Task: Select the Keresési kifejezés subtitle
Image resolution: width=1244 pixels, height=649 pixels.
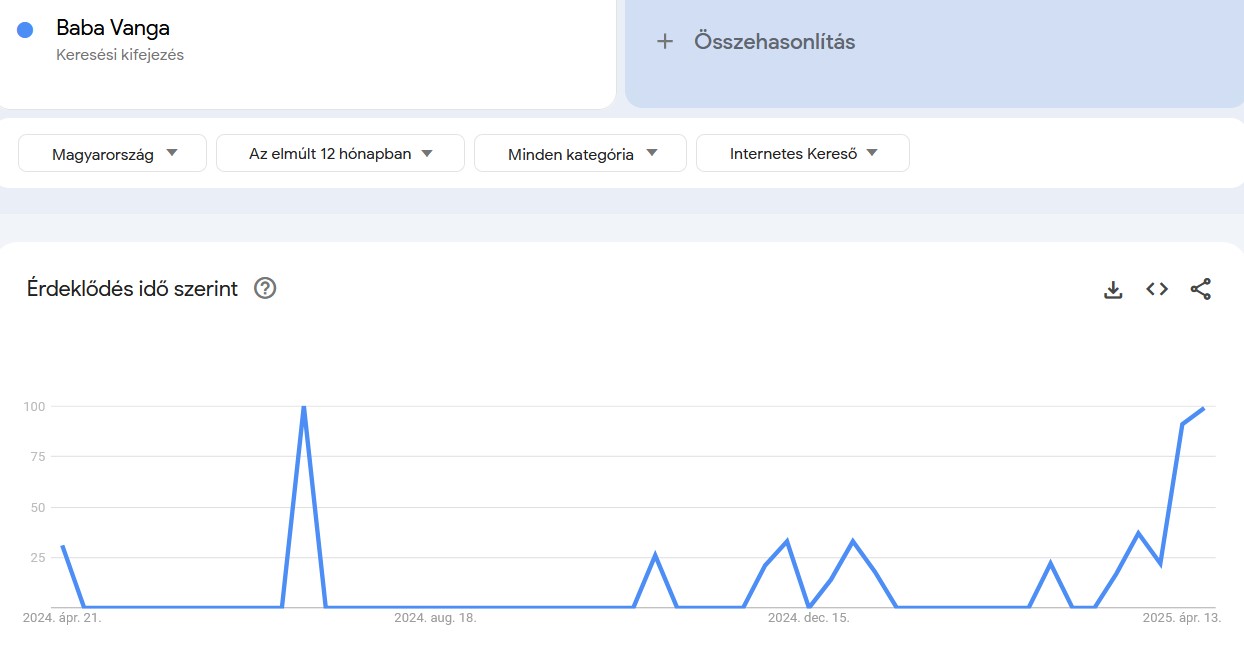Action: (120, 55)
